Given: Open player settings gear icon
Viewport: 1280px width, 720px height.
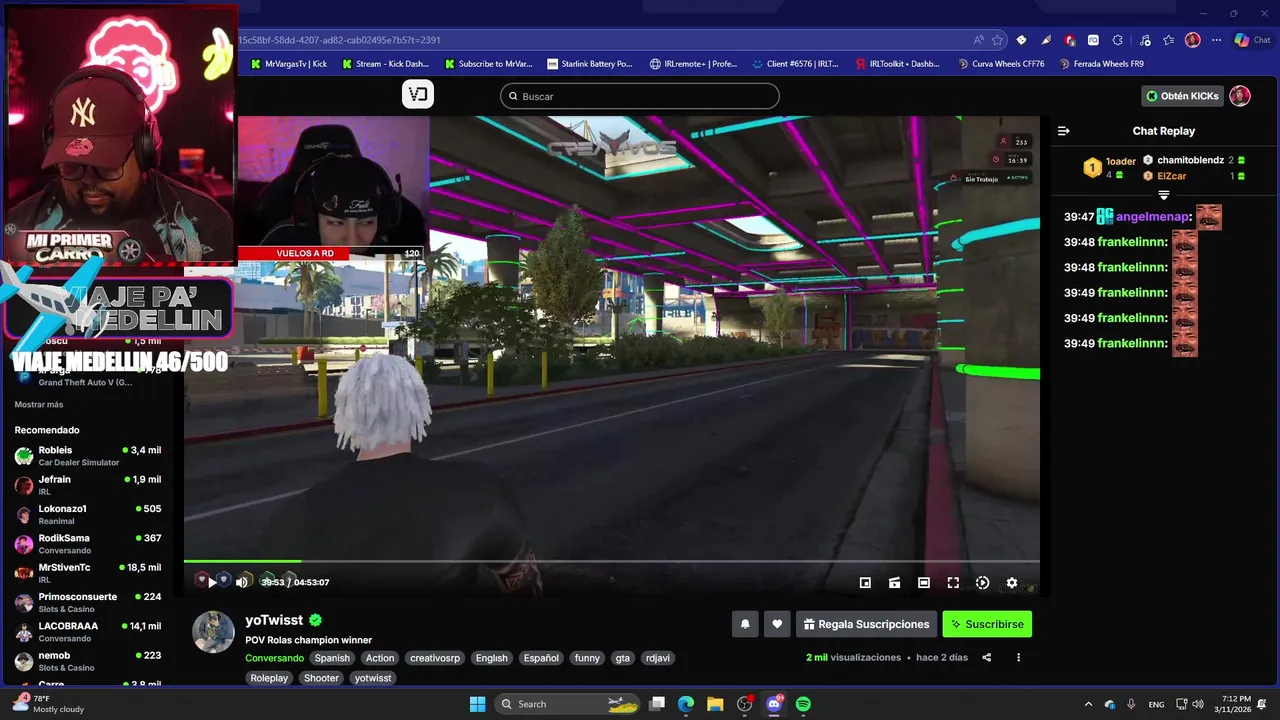Looking at the screenshot, I should click(1012, 583).
